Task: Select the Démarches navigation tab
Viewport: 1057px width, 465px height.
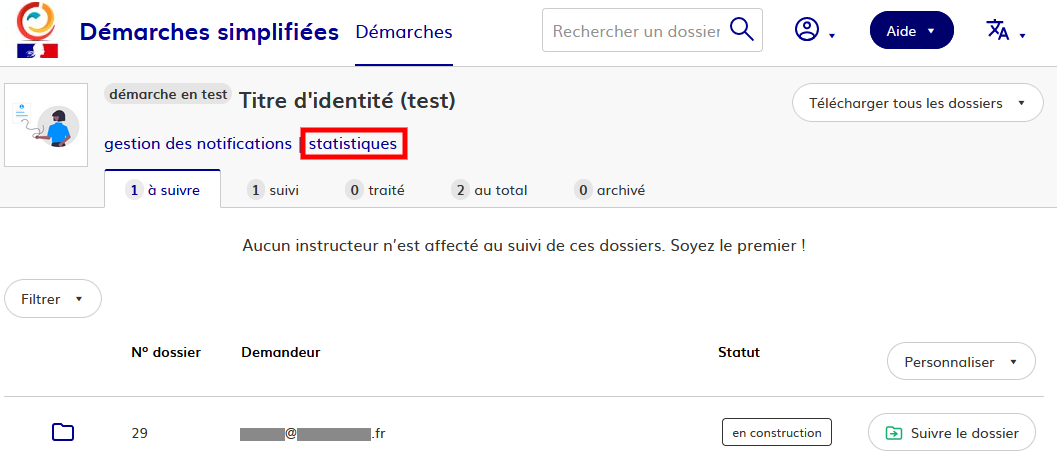Action: point(404,32)
